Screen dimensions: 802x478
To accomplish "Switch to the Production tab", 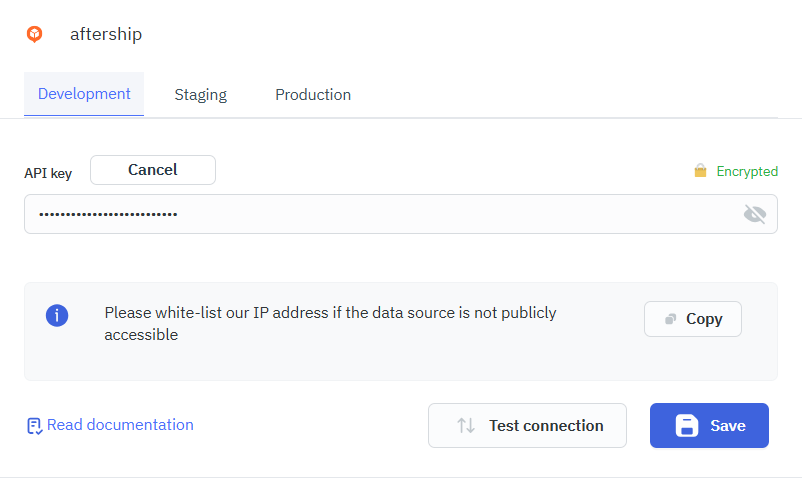I will pyautogui.click(x=313, y=95).
